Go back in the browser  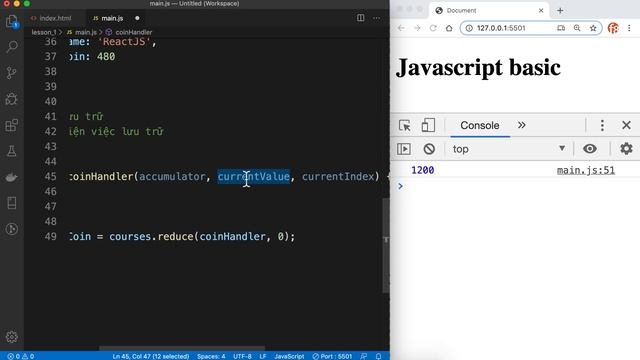point(401,28)
